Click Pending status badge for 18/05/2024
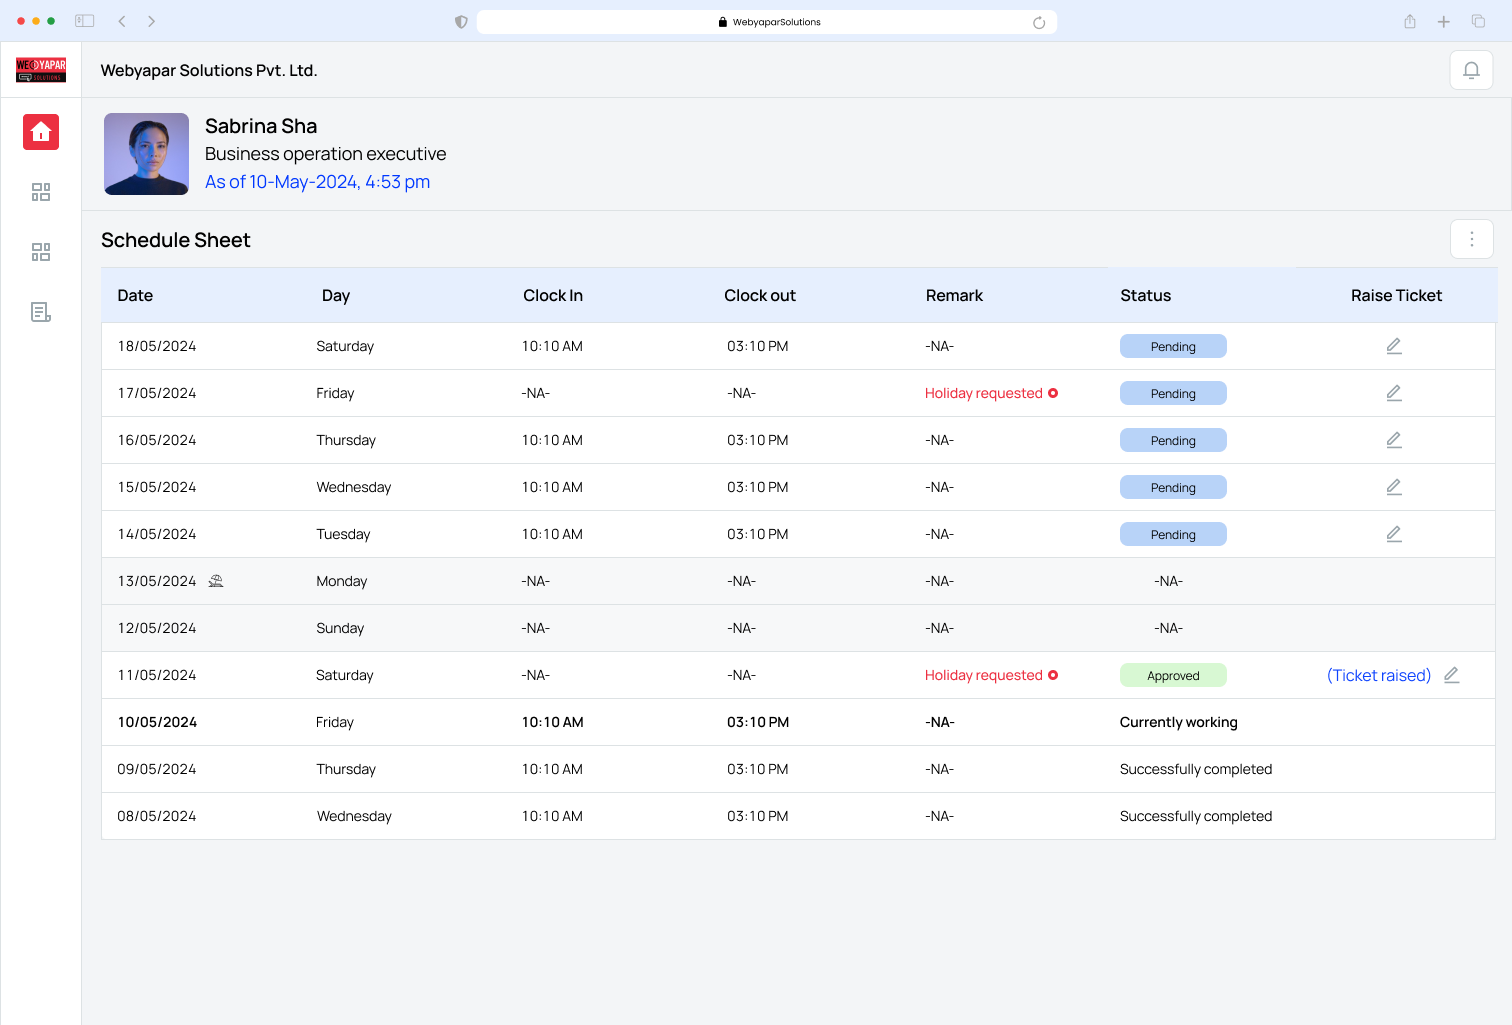This screenshot has width=1512, height=1025. [1173, 346]
